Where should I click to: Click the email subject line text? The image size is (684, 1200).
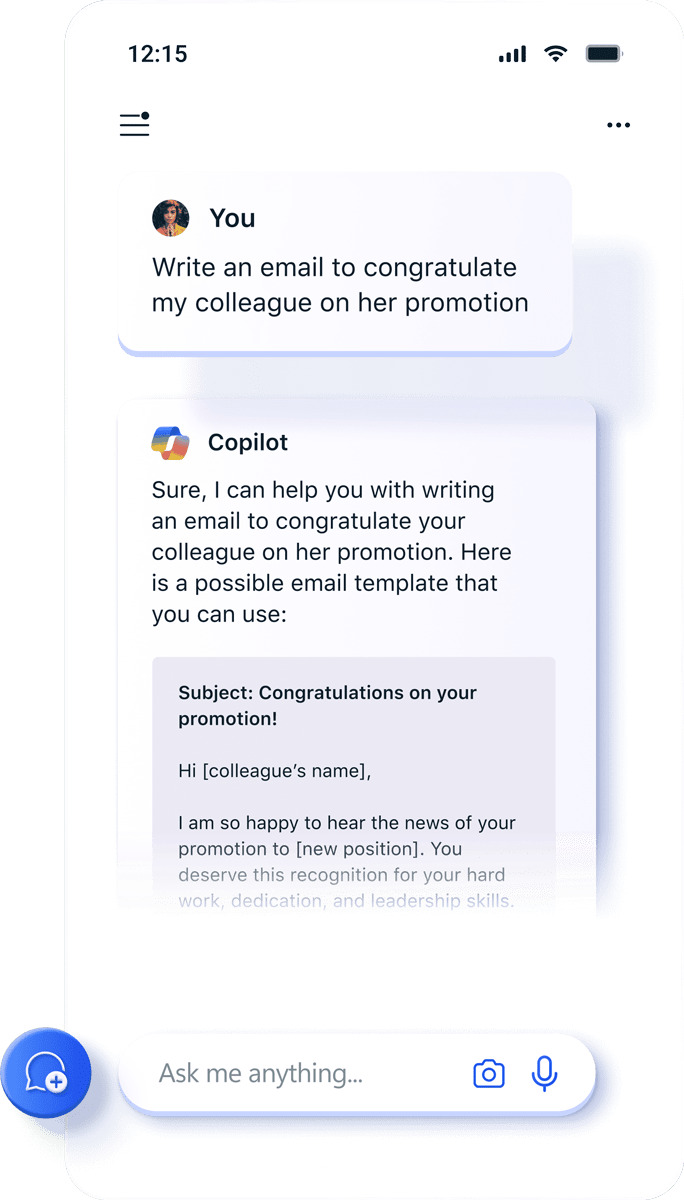coord(327,705)
